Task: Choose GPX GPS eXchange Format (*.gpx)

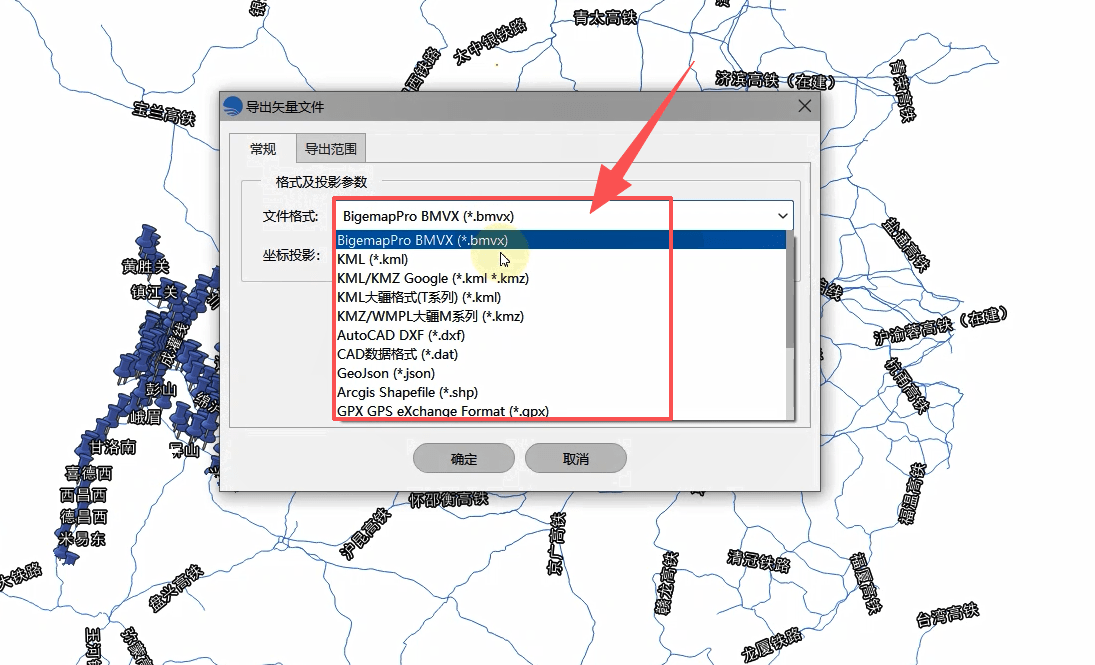Action: click(561, 411)
